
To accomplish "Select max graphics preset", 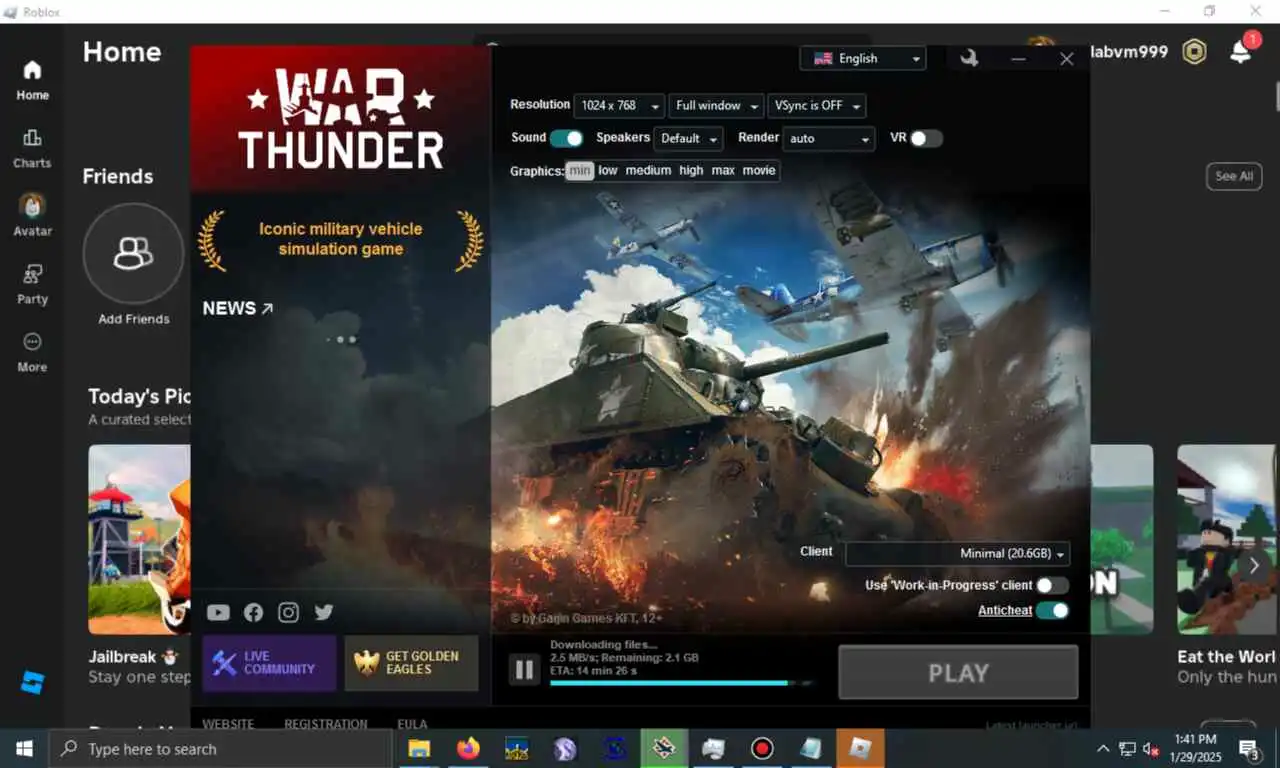I will [x=723, y=171].
